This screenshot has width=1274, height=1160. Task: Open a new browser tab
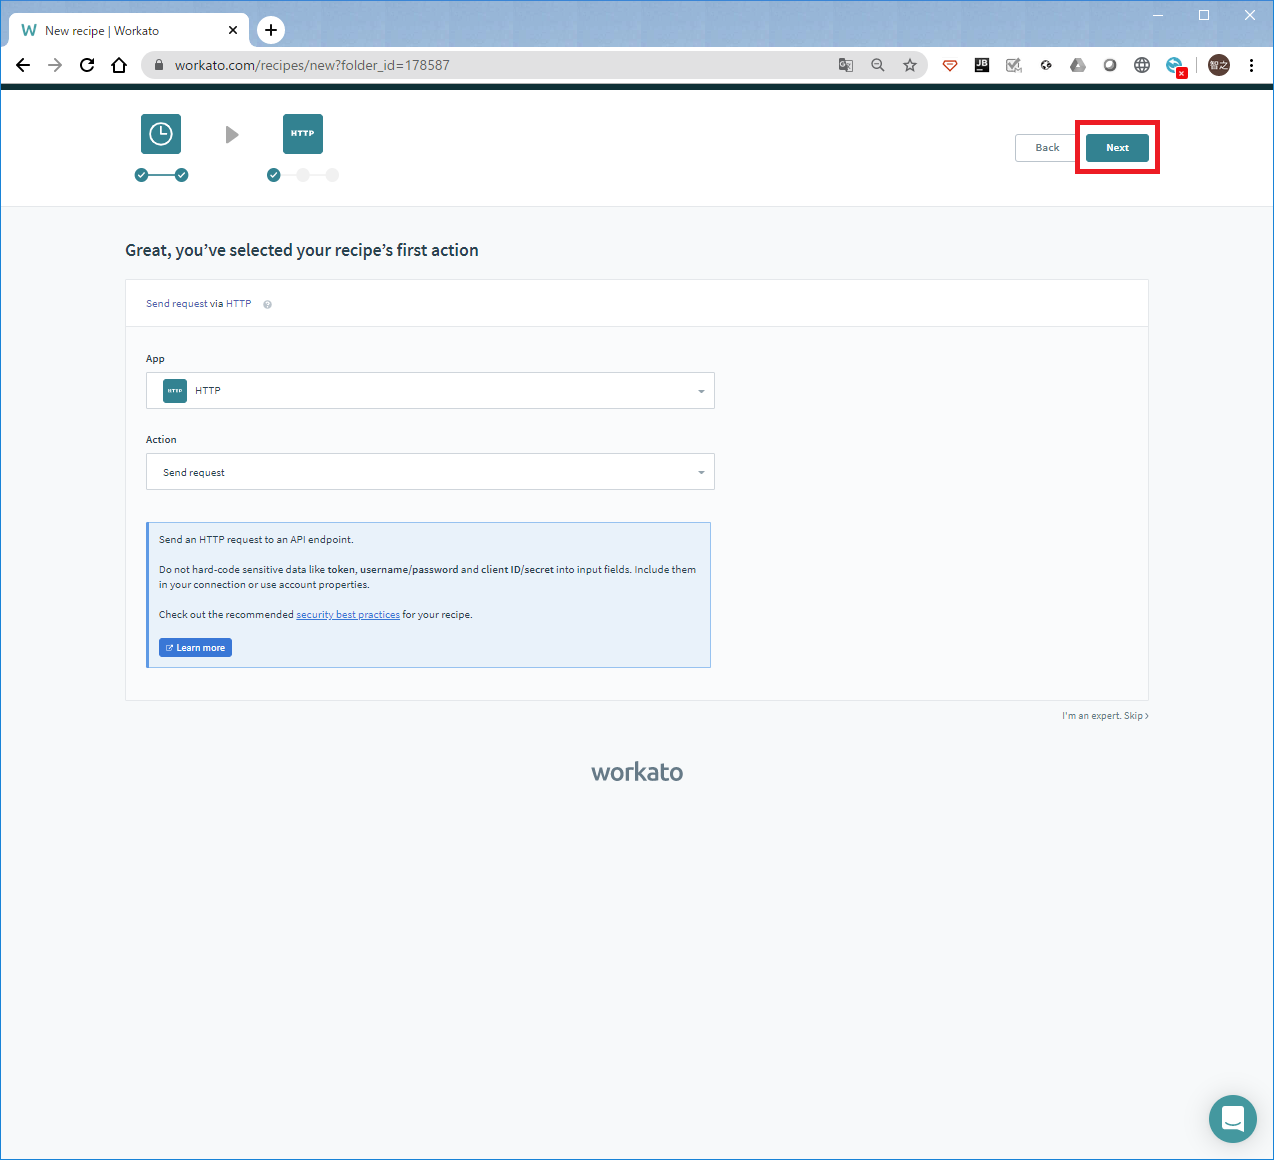tap(271, 30)
